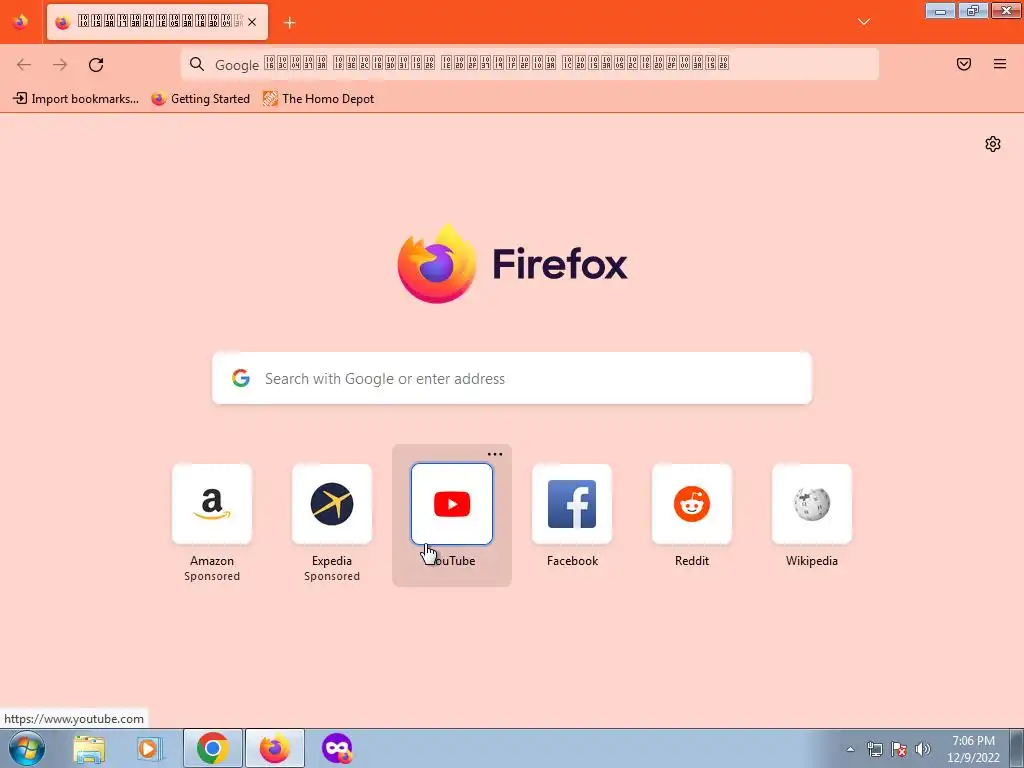Select the active Firefox tab
The height and width of the screenshot is (768, 1024).
(157, 22)
